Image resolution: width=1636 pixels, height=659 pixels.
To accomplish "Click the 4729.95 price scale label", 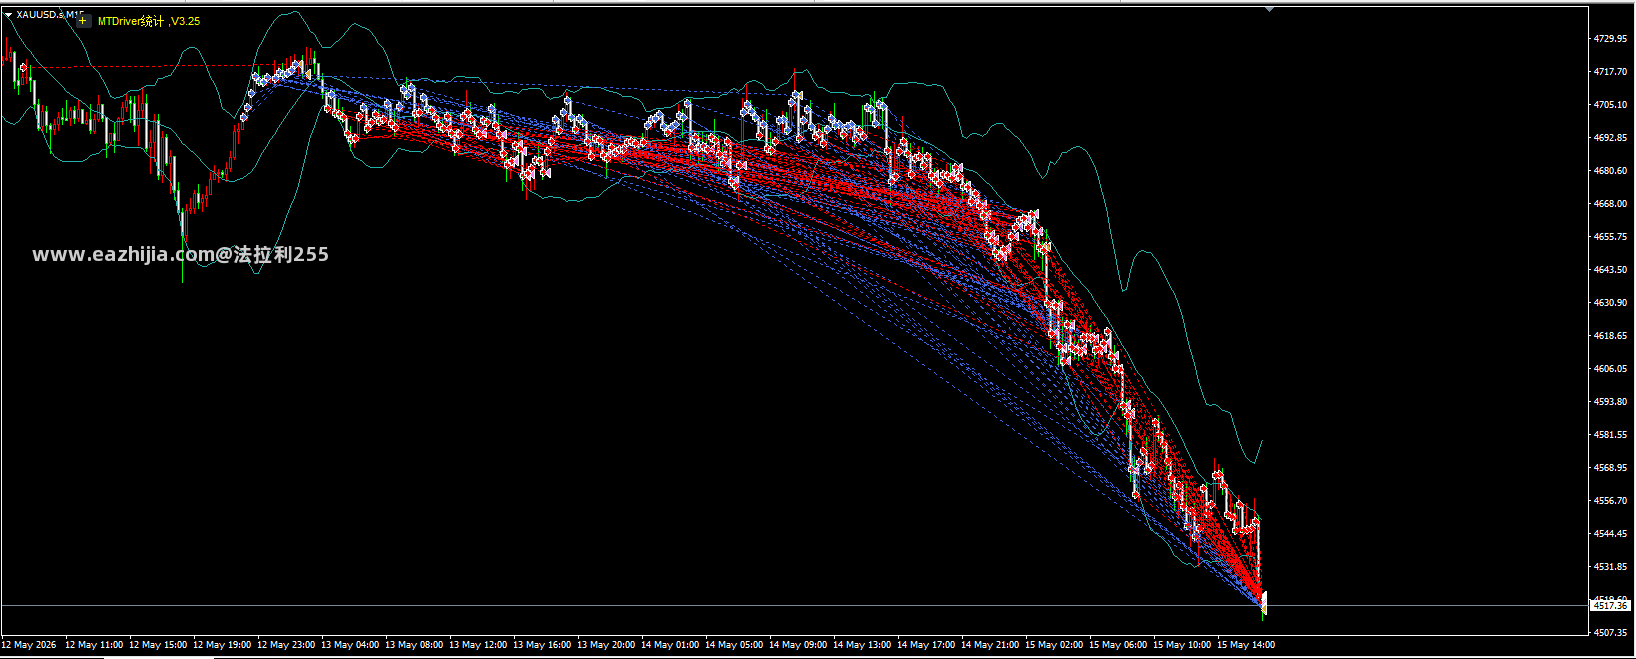I will pos(1610,38).
